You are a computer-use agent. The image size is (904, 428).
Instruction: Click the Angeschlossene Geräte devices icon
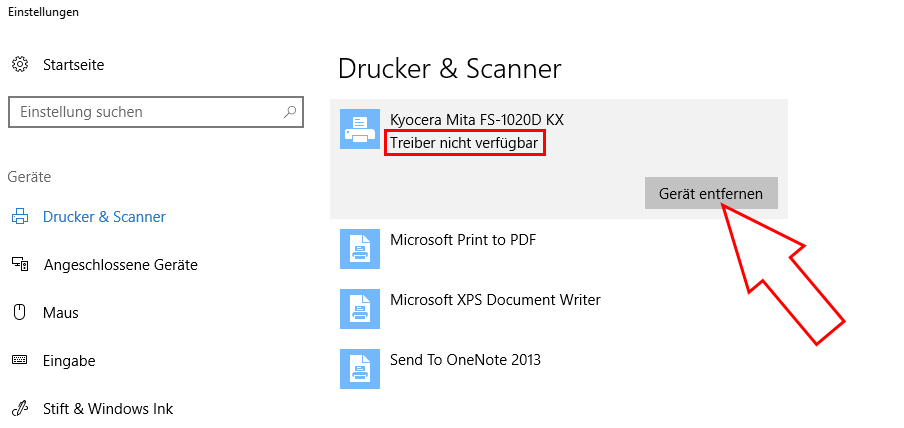click(x=20, y=265)
